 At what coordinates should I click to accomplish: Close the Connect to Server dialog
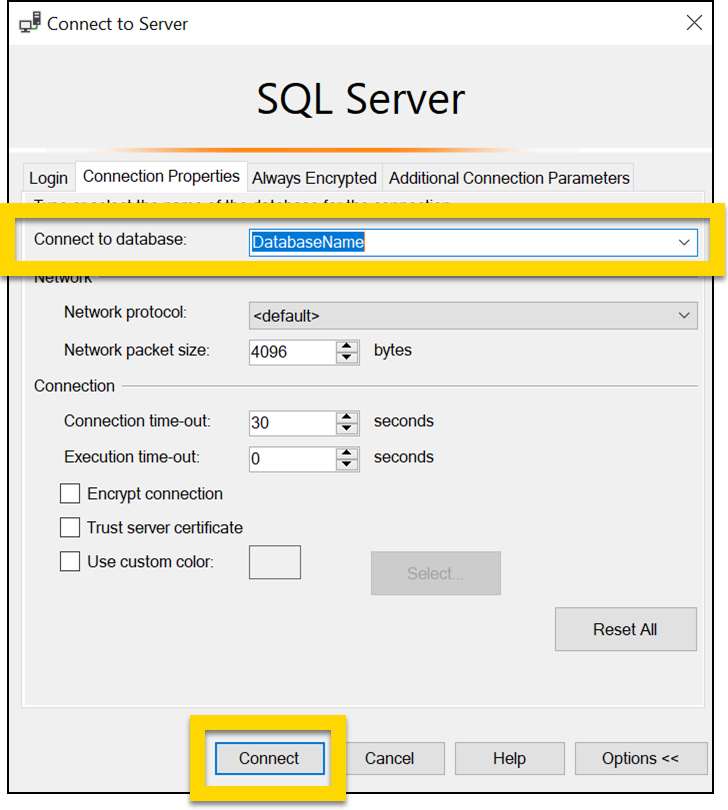pos(693,23)
